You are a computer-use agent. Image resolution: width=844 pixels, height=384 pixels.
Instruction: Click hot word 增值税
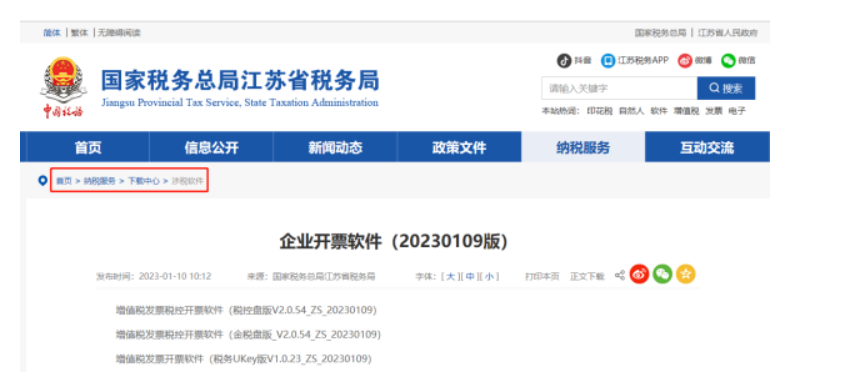(x=686, y=111)
